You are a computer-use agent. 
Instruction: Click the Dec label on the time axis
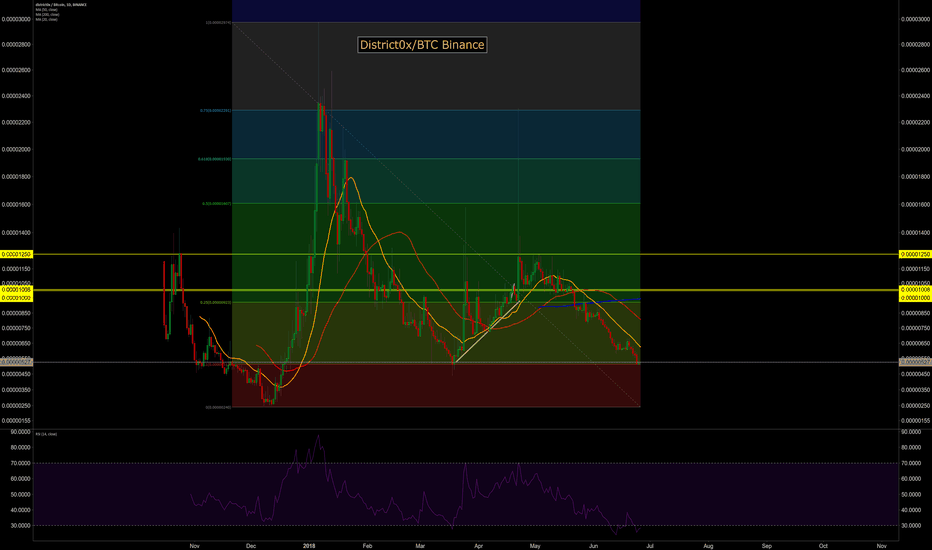point(251,546)
